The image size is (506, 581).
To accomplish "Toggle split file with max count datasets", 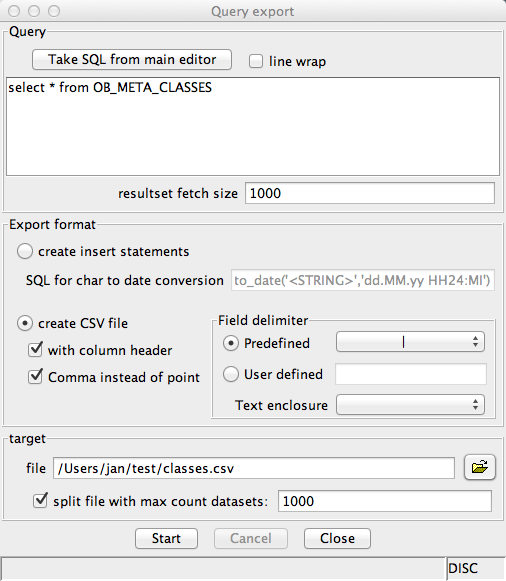I will (40, 501).
